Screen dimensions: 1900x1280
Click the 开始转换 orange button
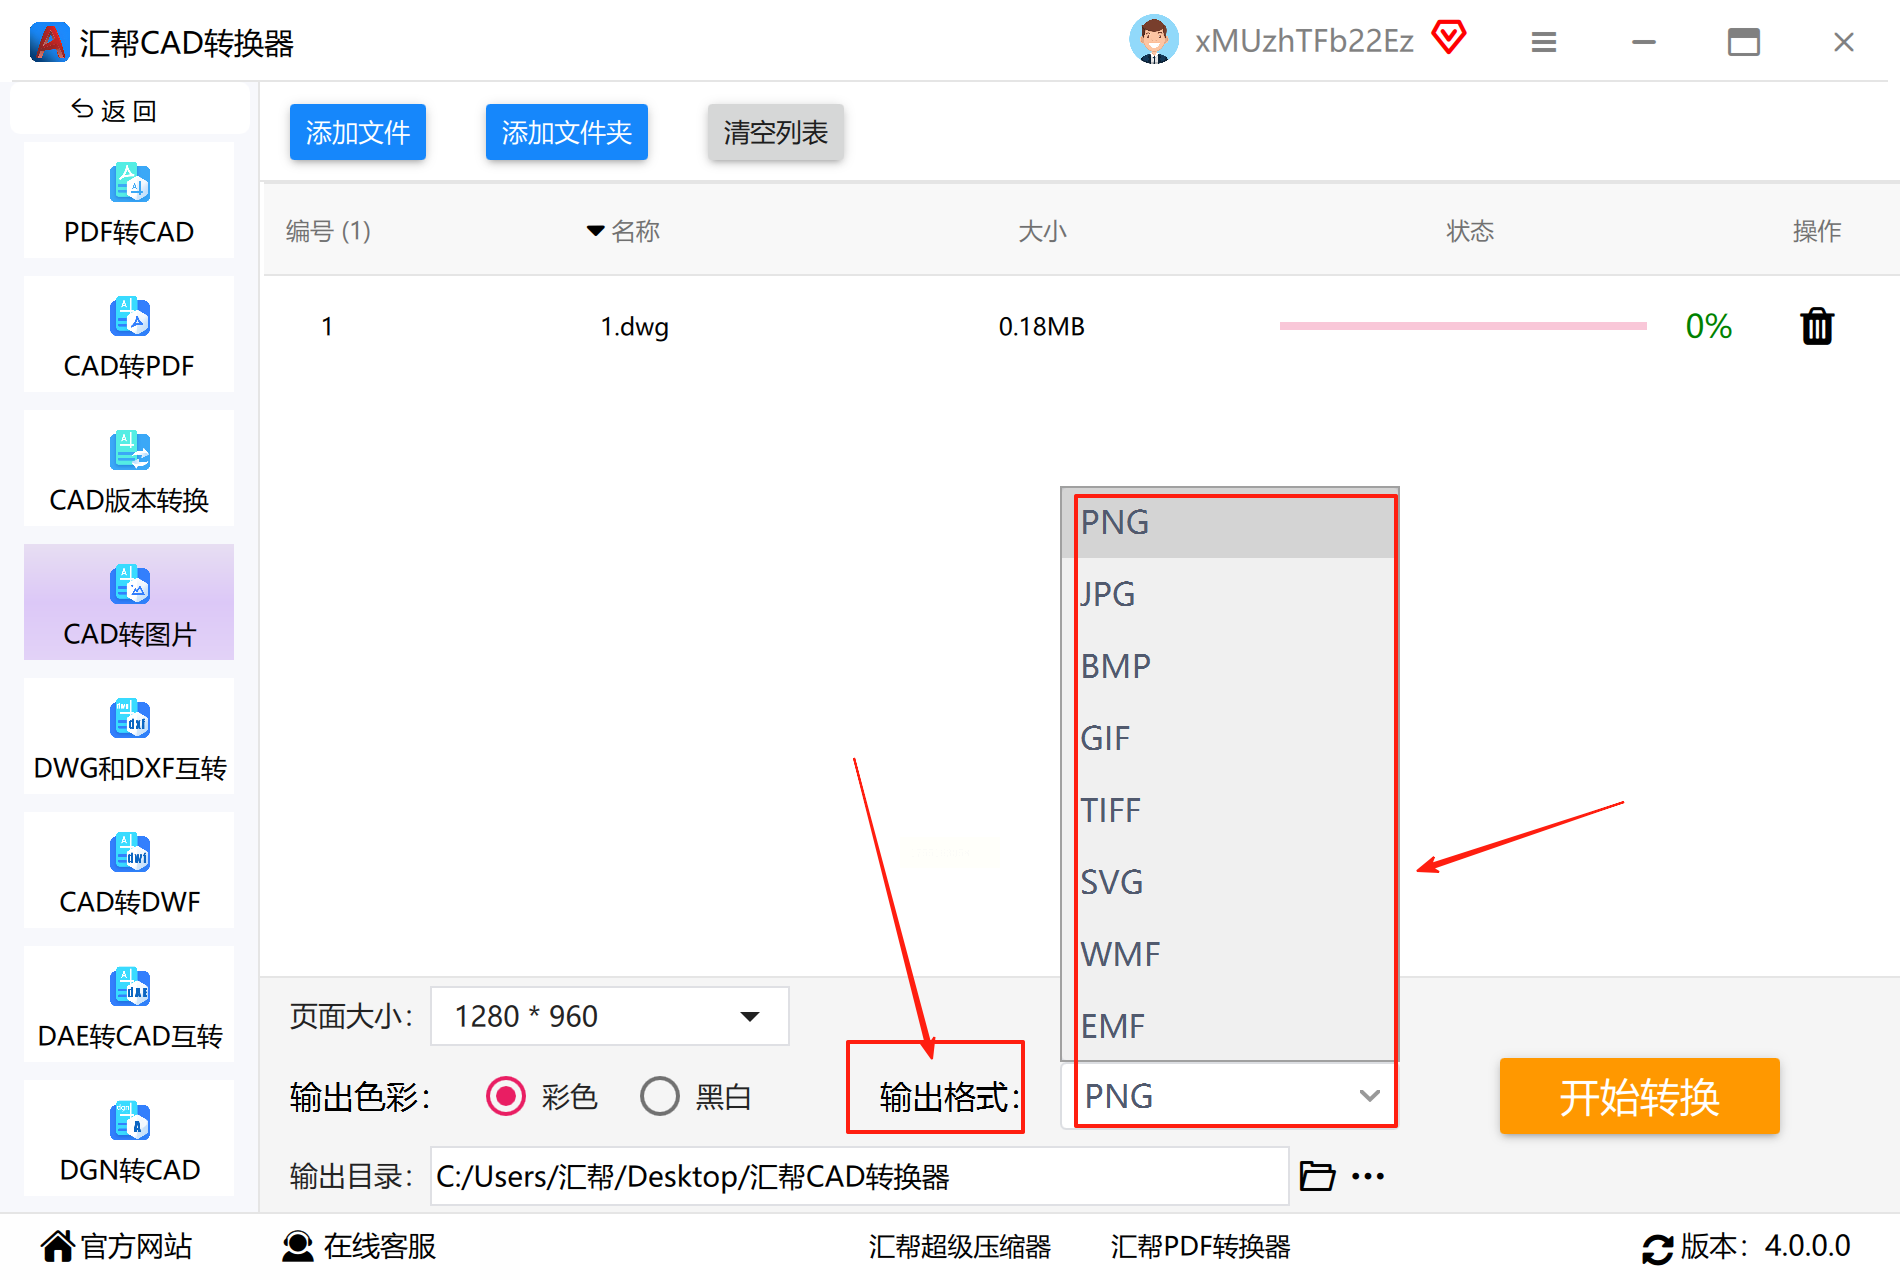(x=1640, y=1096)
